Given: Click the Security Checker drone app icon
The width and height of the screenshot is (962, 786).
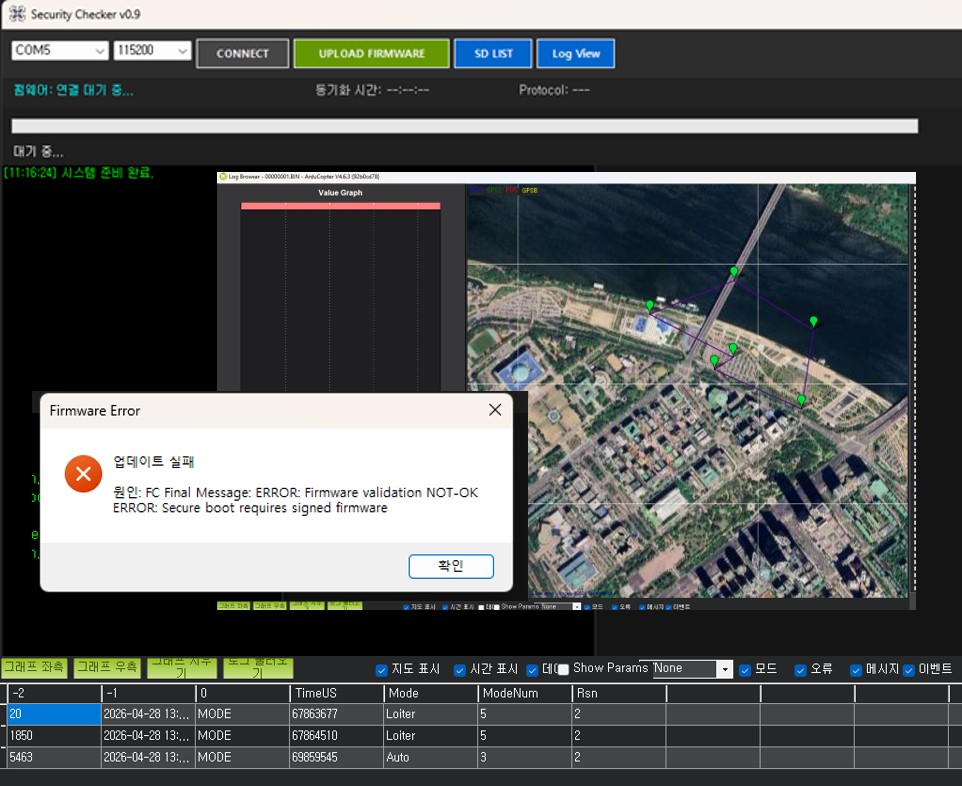Looking at the screenshot, I should [17, 13].
